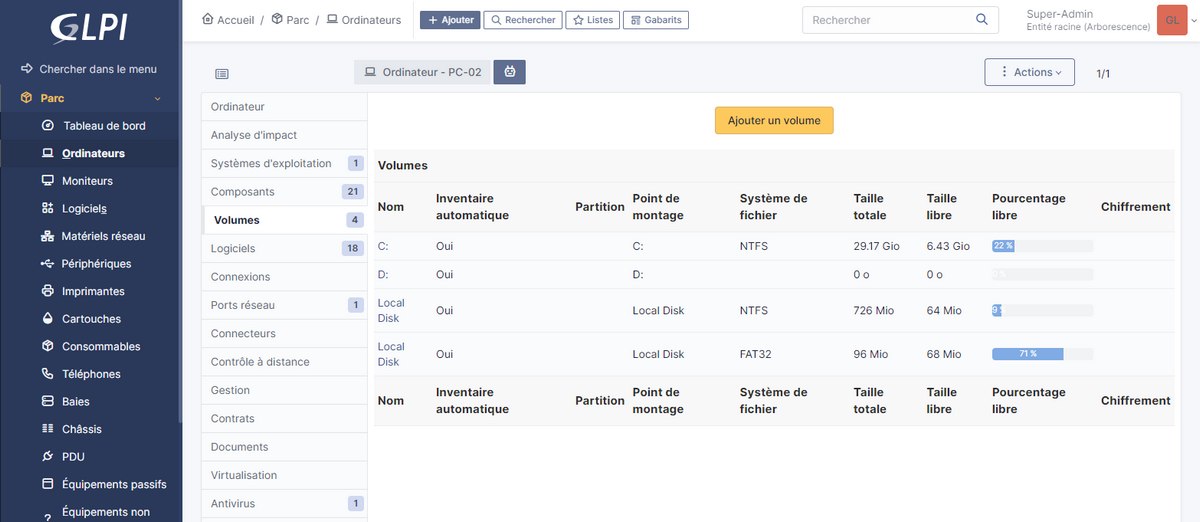Click the Ajouter un volume button
The height and width of the screenshot is (522, 1200).
[x=774, y=120]
